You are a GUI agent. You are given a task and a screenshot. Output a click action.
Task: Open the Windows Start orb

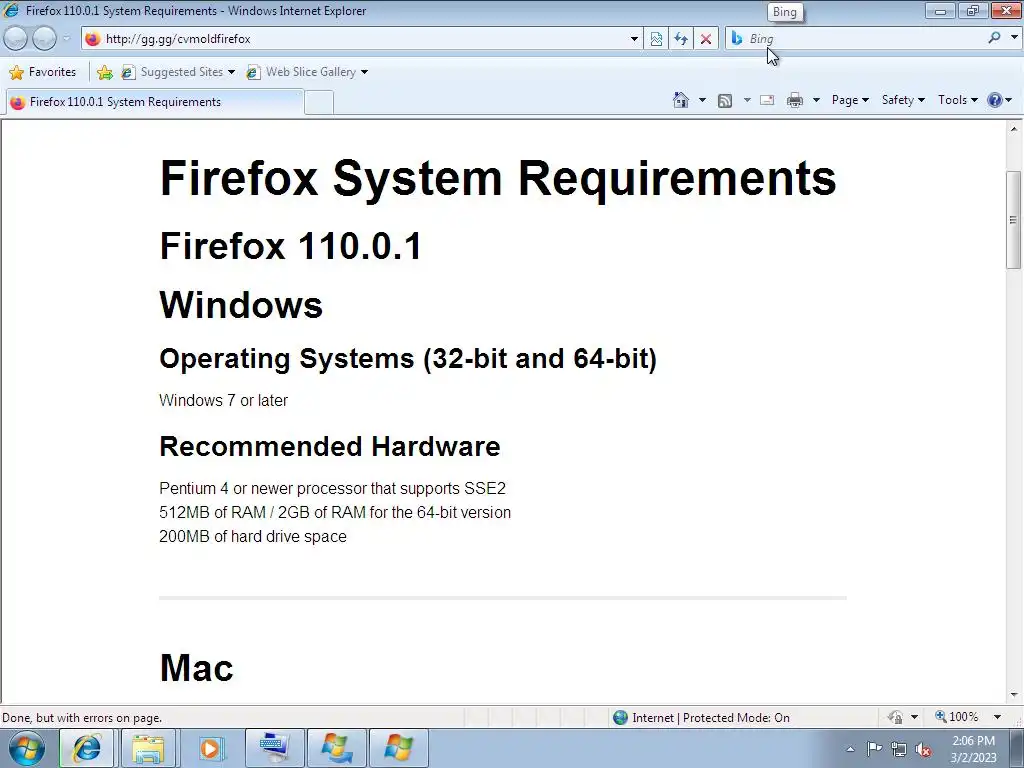coord(26,748)
